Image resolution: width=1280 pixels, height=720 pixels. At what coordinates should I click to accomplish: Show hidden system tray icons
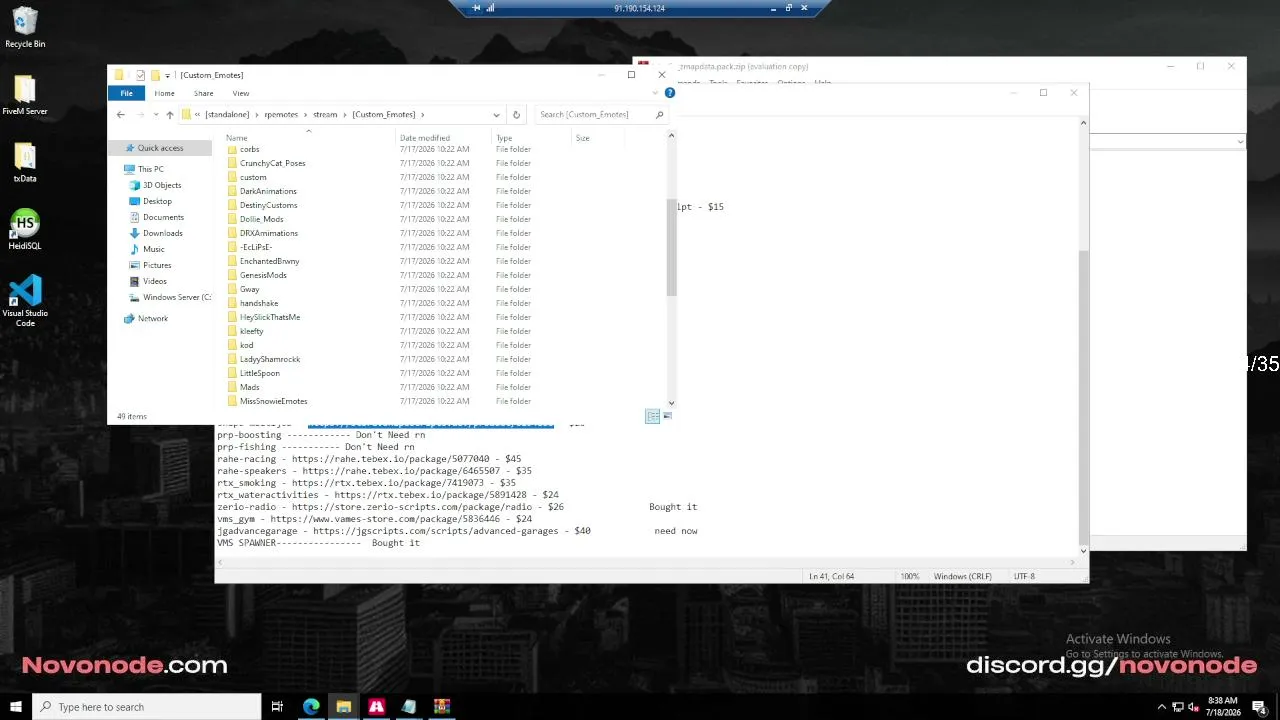coord(1162,707)
